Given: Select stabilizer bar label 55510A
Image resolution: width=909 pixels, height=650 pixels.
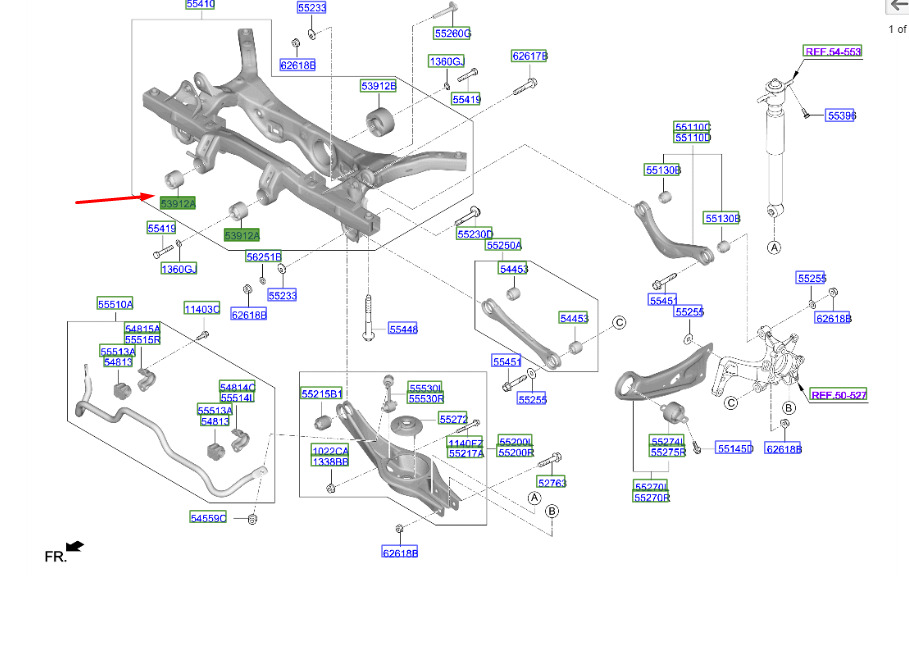Looking at the screenshot, I should pyautogui.click(x=115, y=304).
